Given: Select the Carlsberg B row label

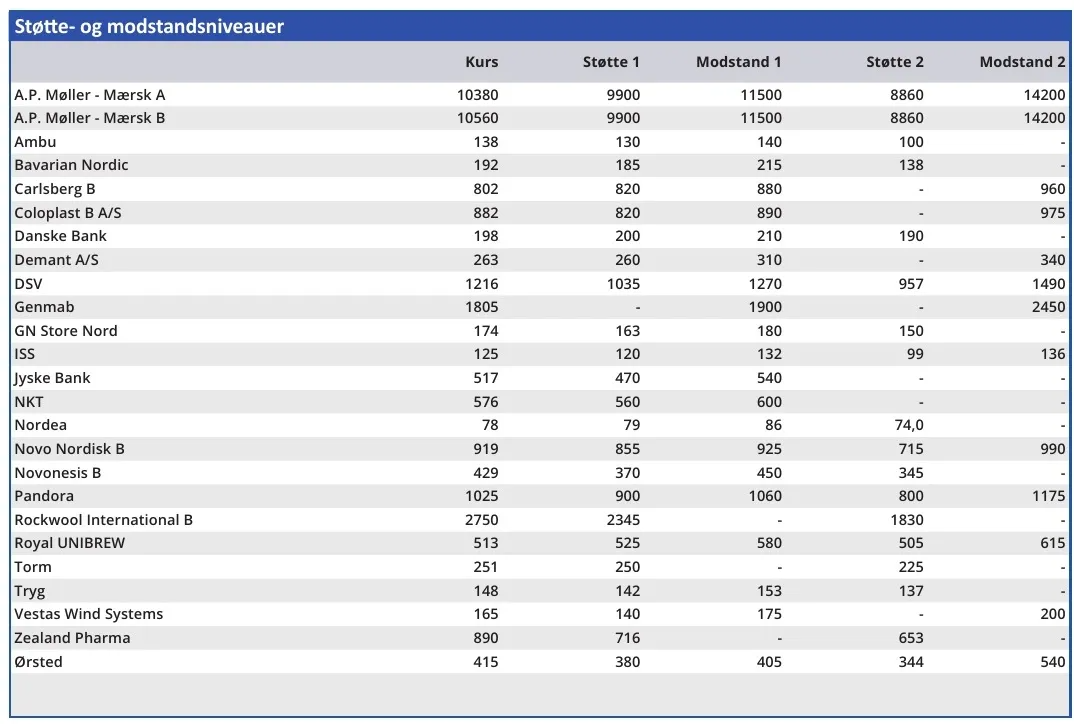Looking at the screenshot, I should click(55, 189).
